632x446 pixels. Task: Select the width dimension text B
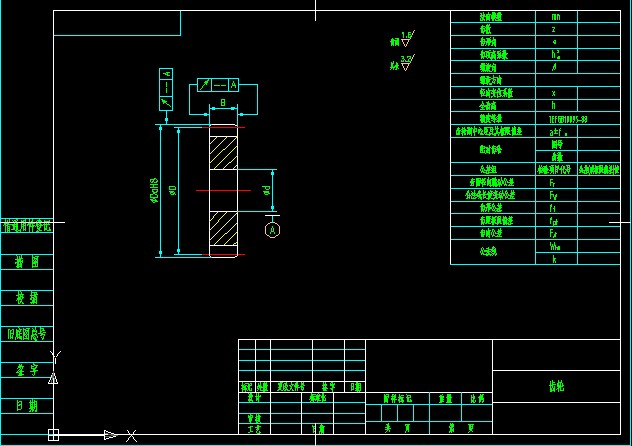coord(223,103)
